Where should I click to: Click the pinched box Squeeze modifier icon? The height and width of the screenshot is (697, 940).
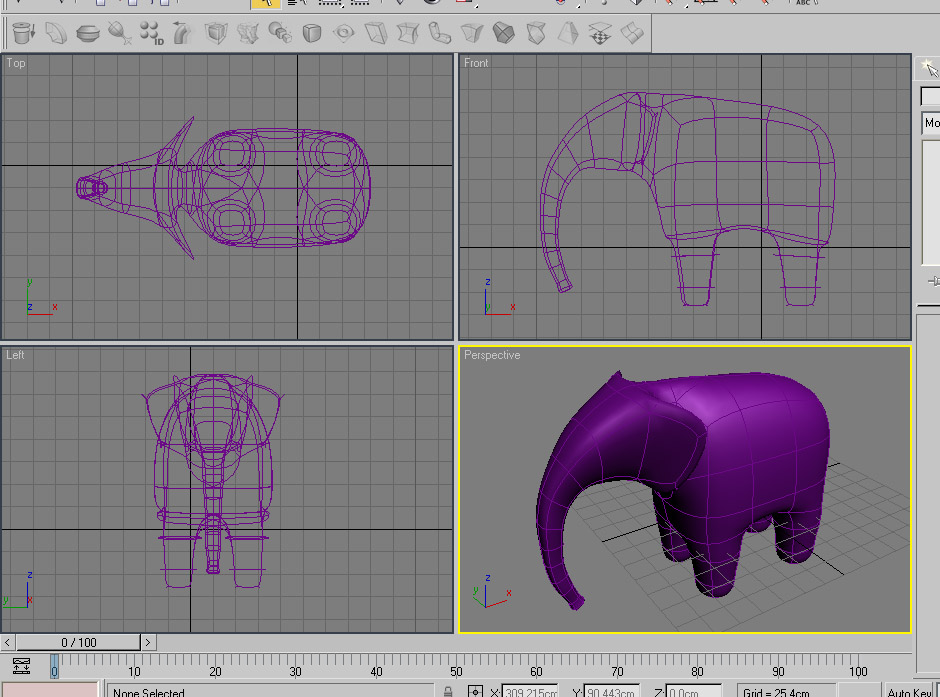pos(408,33)
